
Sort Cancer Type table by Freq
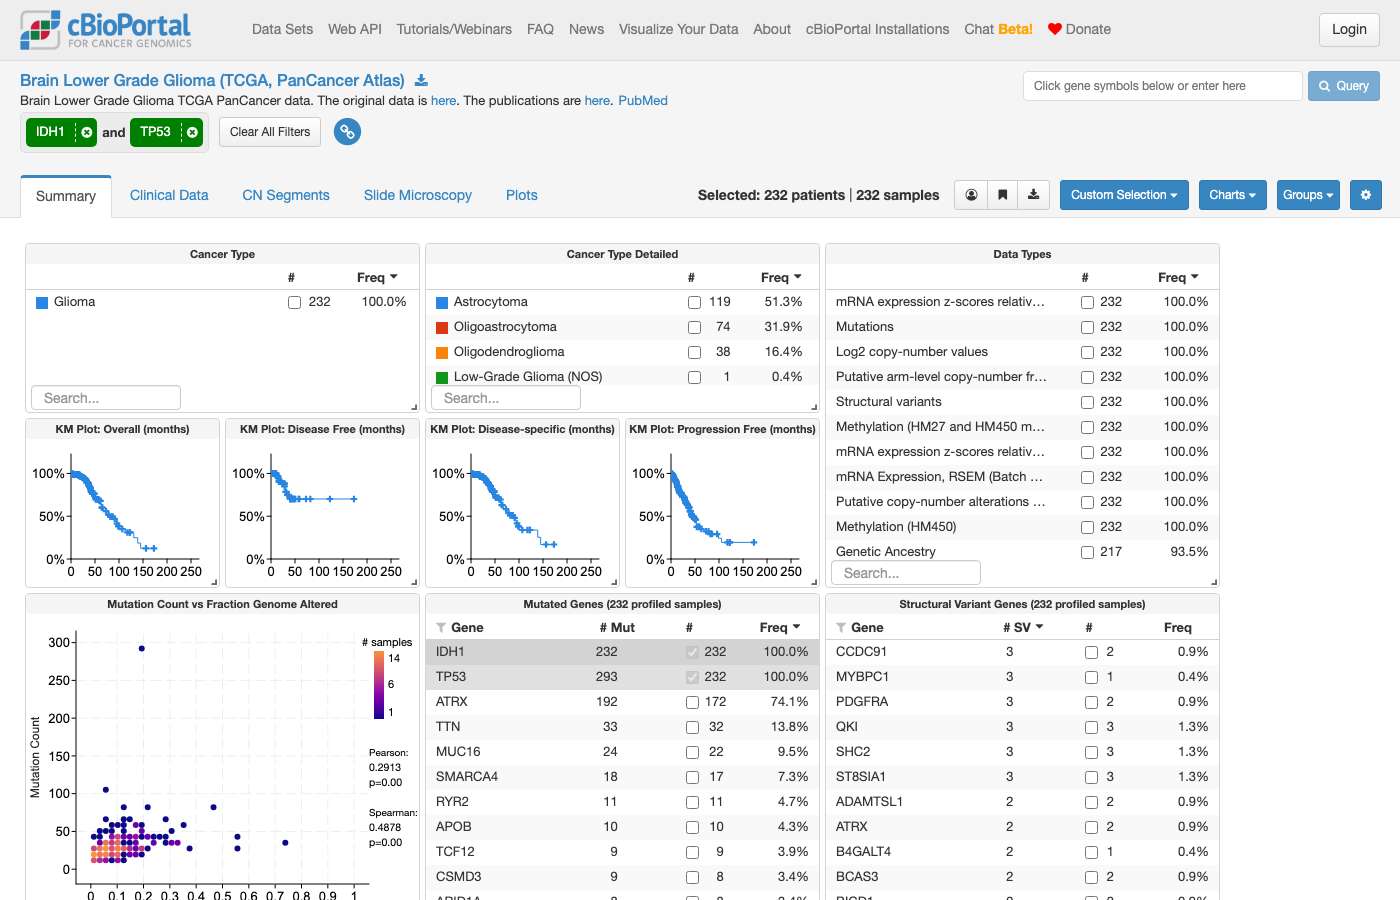click(377, 277)
